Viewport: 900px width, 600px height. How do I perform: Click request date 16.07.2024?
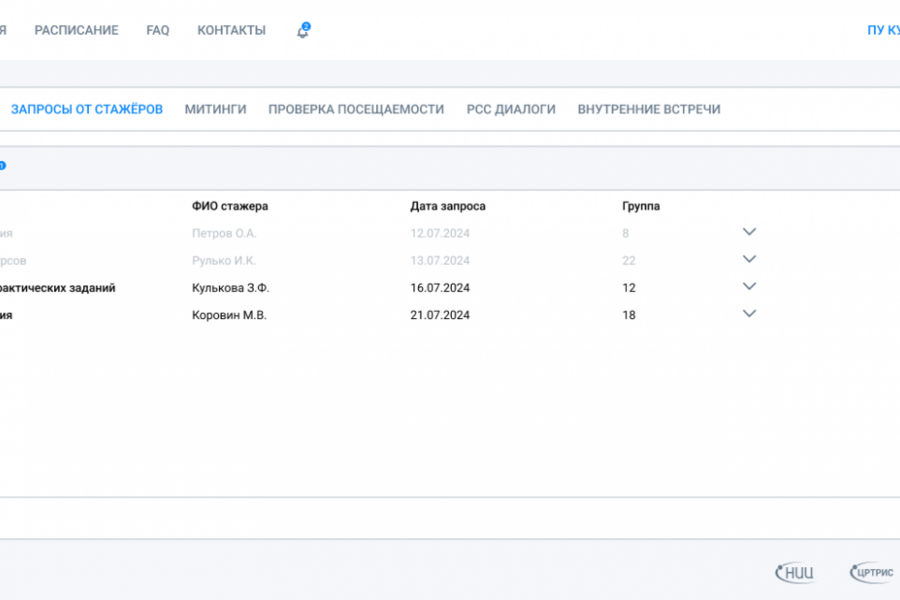440,288
